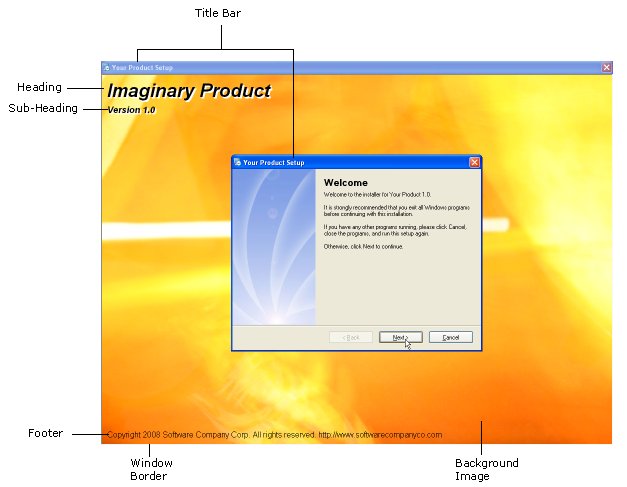The image size is (627, 487).
Task: Click the installer icon in the dialog title bar
Action: [x=238, y=162]
